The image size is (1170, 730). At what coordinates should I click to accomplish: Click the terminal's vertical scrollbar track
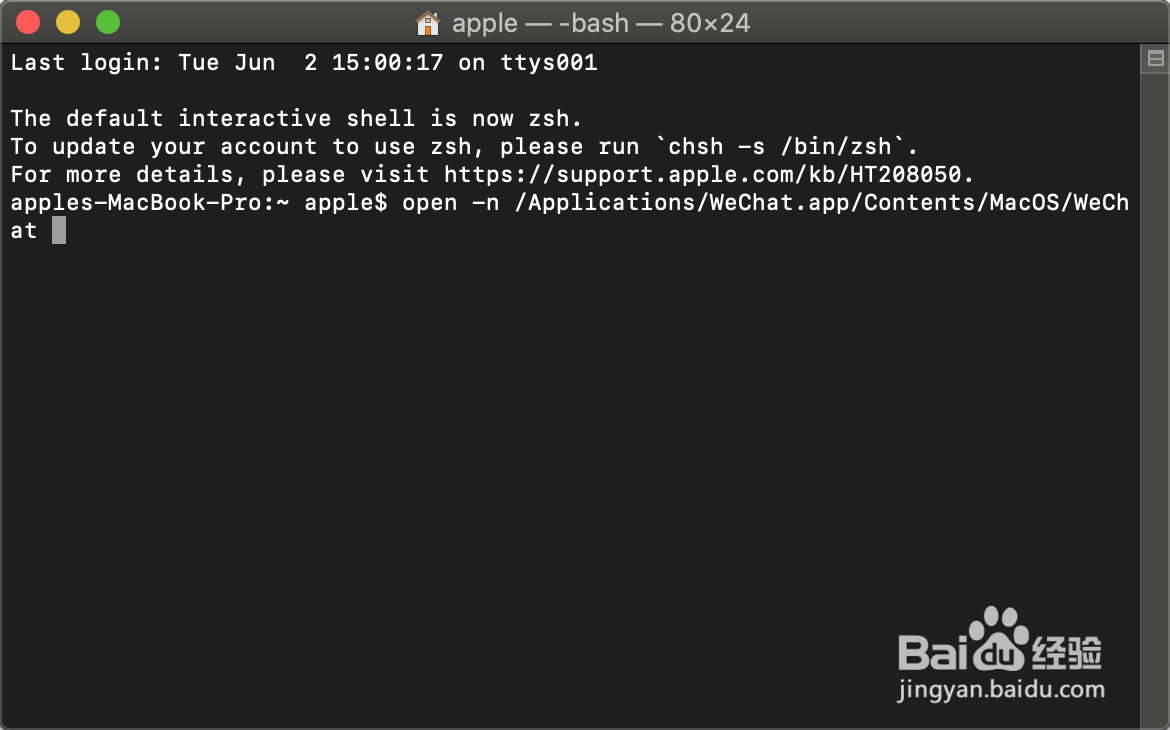click(x=1155, y=400)
